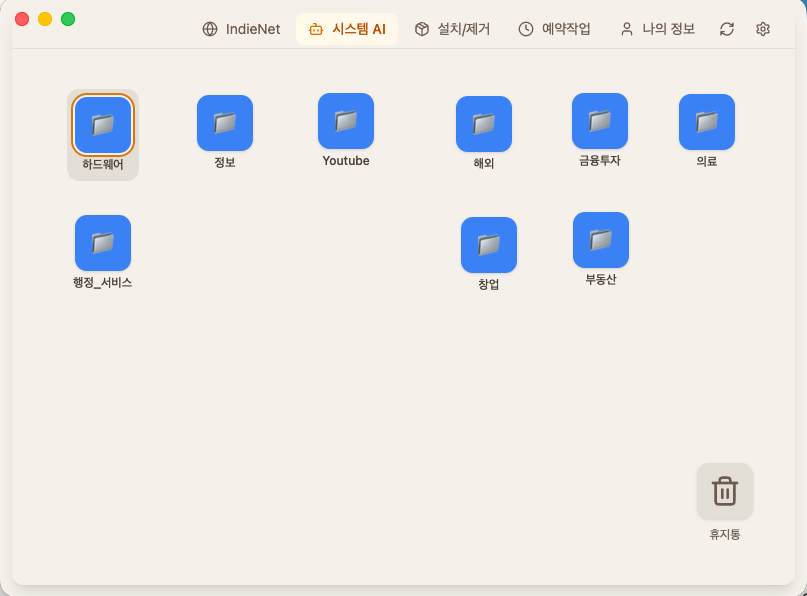Click the yellow minimize window button
The image size is (807, 596).
(43, 18)
